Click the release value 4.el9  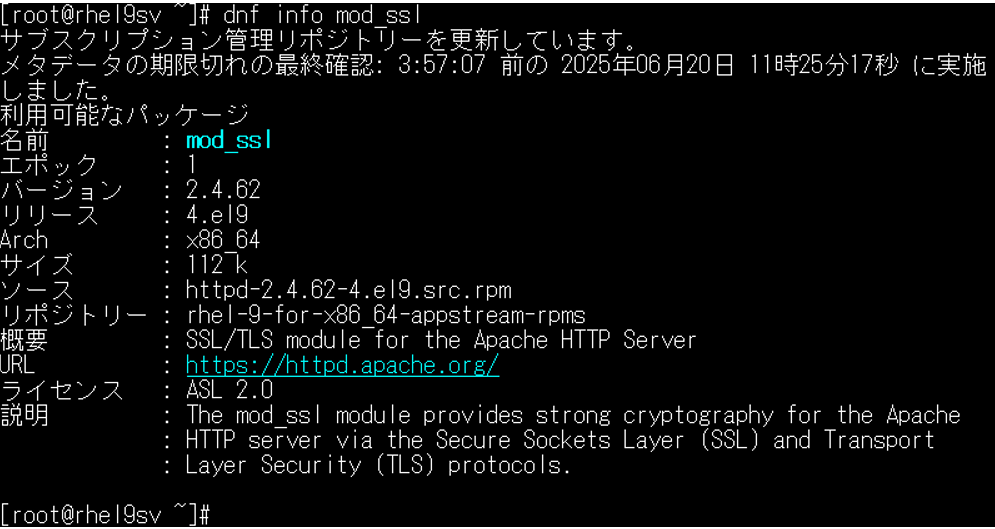(x=217, y=216)
